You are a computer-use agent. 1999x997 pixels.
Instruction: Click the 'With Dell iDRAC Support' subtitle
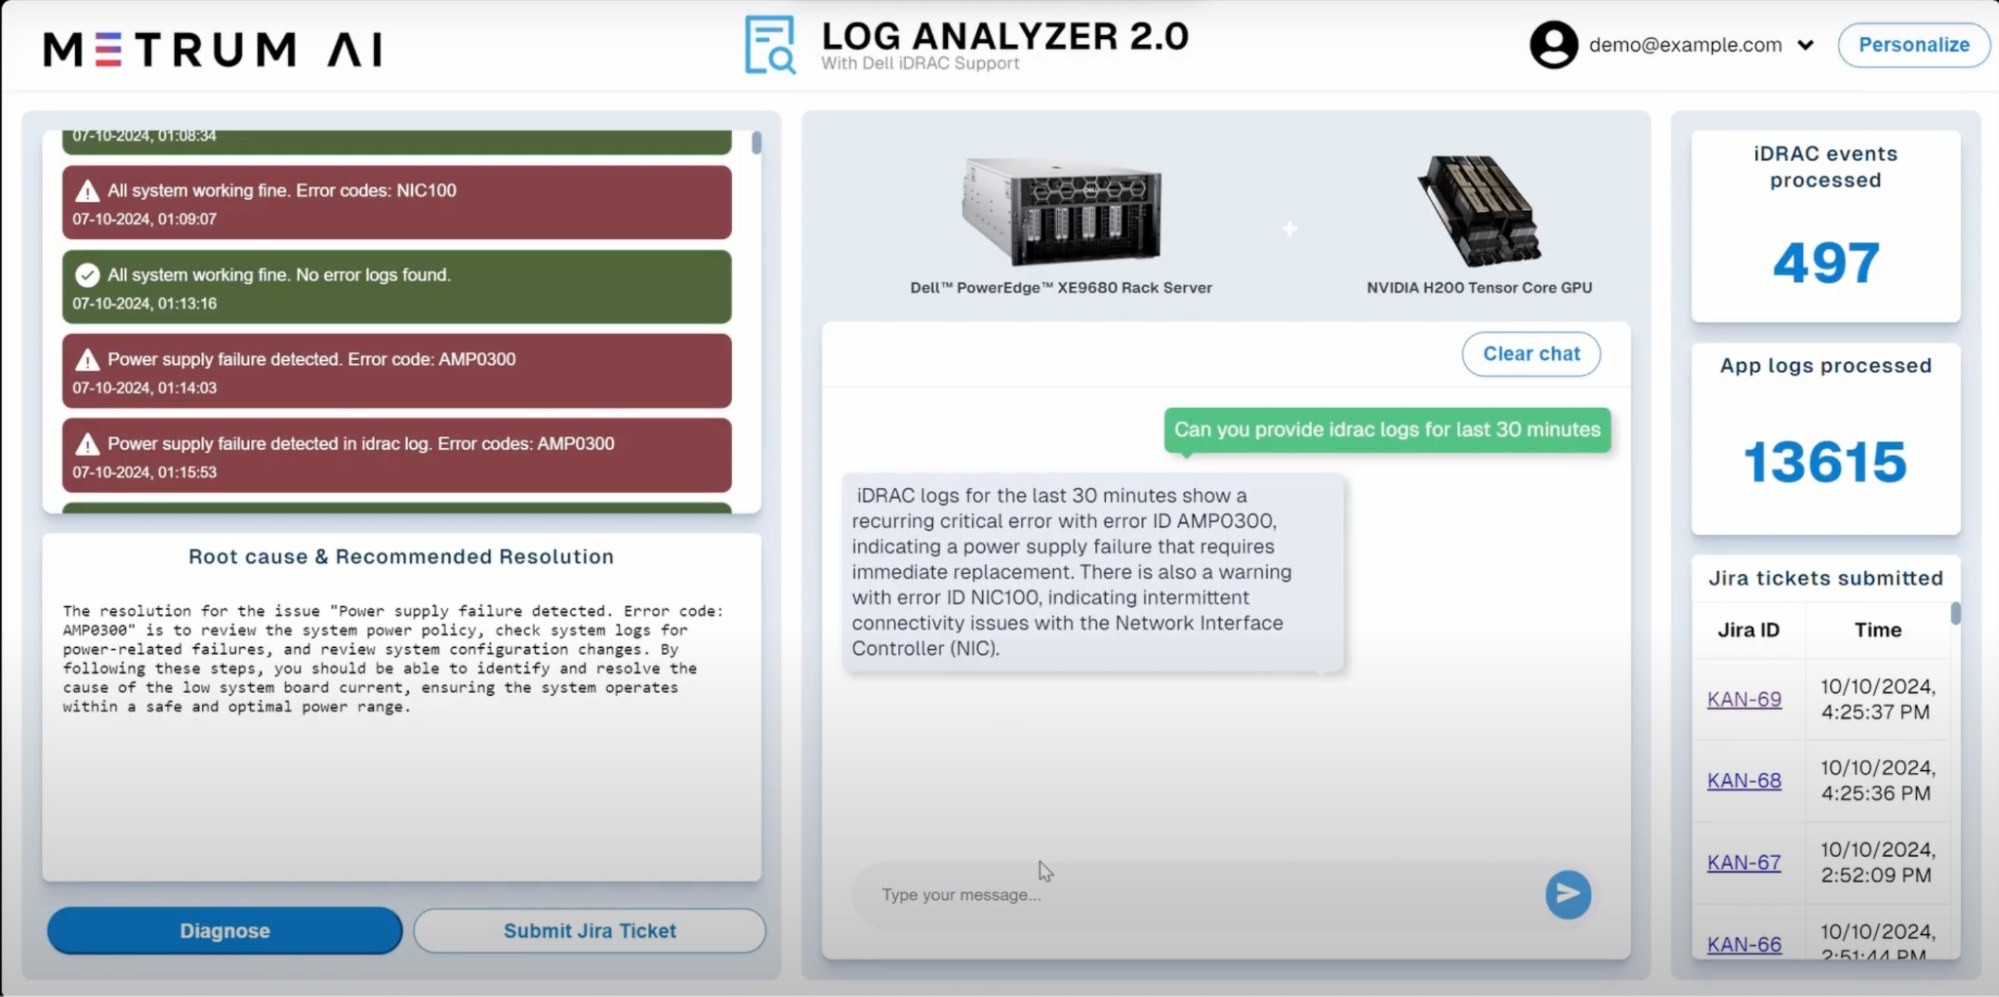(920, 63)
